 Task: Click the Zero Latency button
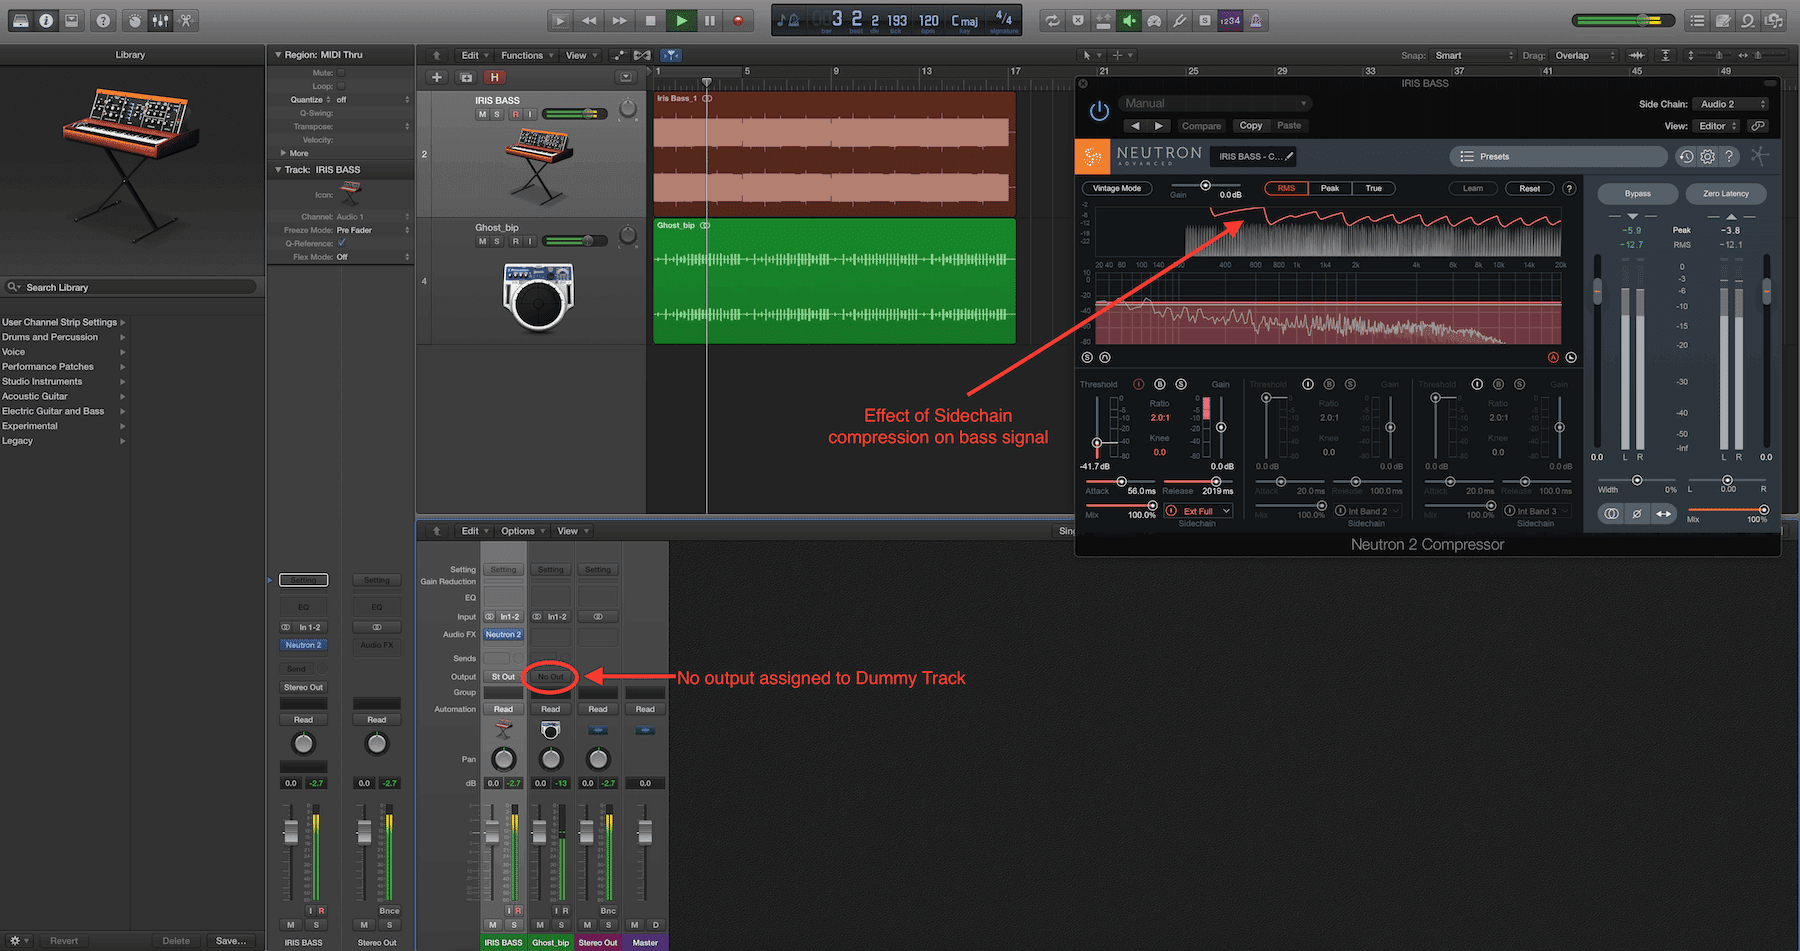coord(1726,193)
